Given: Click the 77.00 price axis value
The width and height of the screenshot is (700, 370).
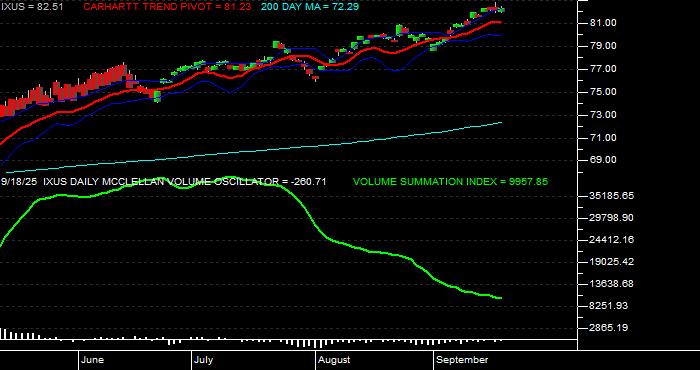Looking at the screenshot, I should click(x=604, y=69).
